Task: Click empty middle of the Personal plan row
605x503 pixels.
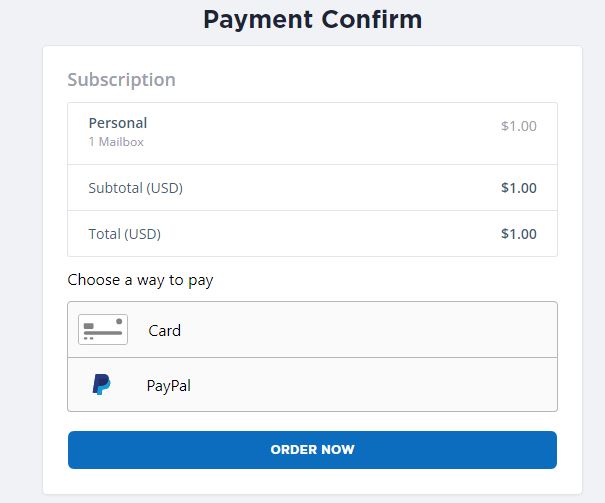Action: coord(320,132)
